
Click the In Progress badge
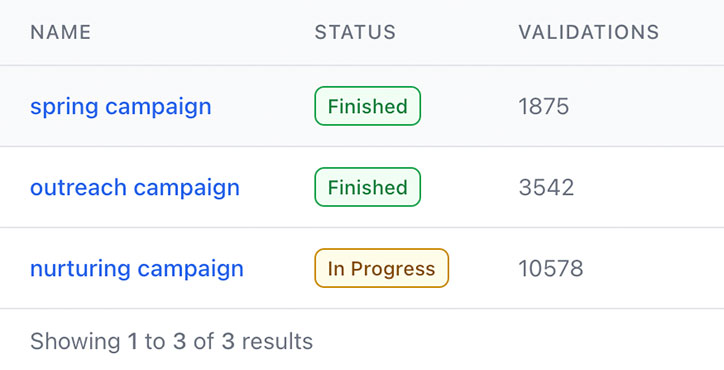[x=381, y=268]
